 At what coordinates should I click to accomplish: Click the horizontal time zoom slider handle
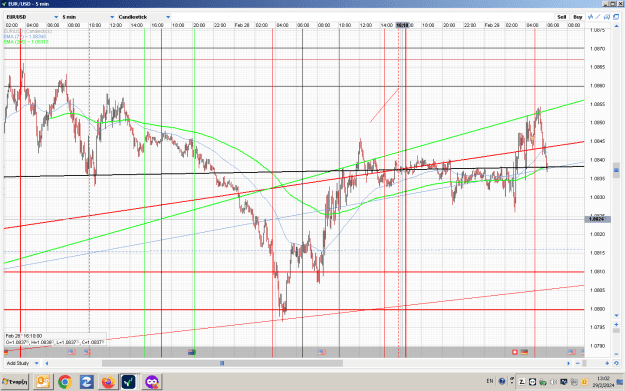584,363
